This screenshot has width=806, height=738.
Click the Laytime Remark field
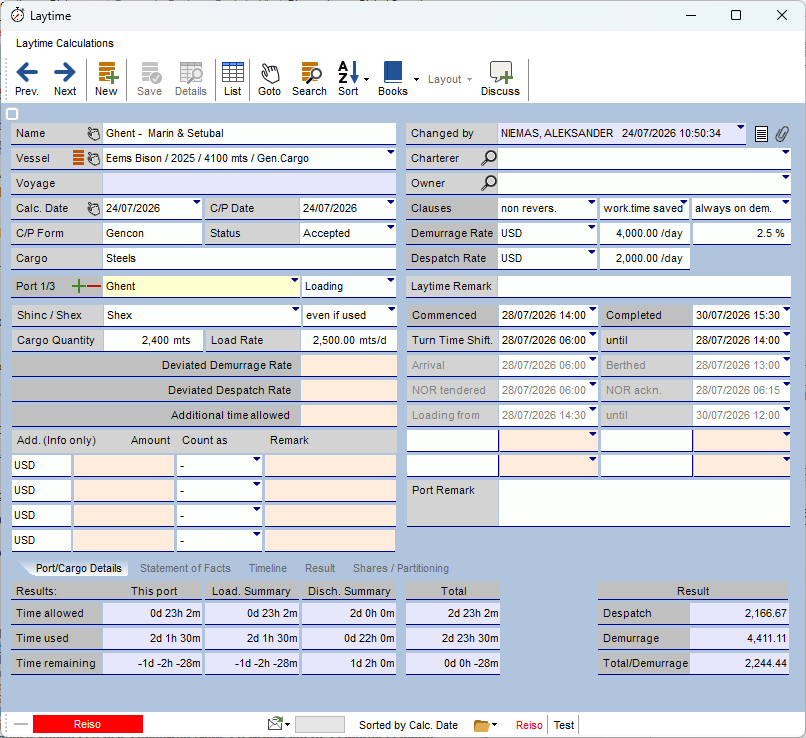click(644, 286)
